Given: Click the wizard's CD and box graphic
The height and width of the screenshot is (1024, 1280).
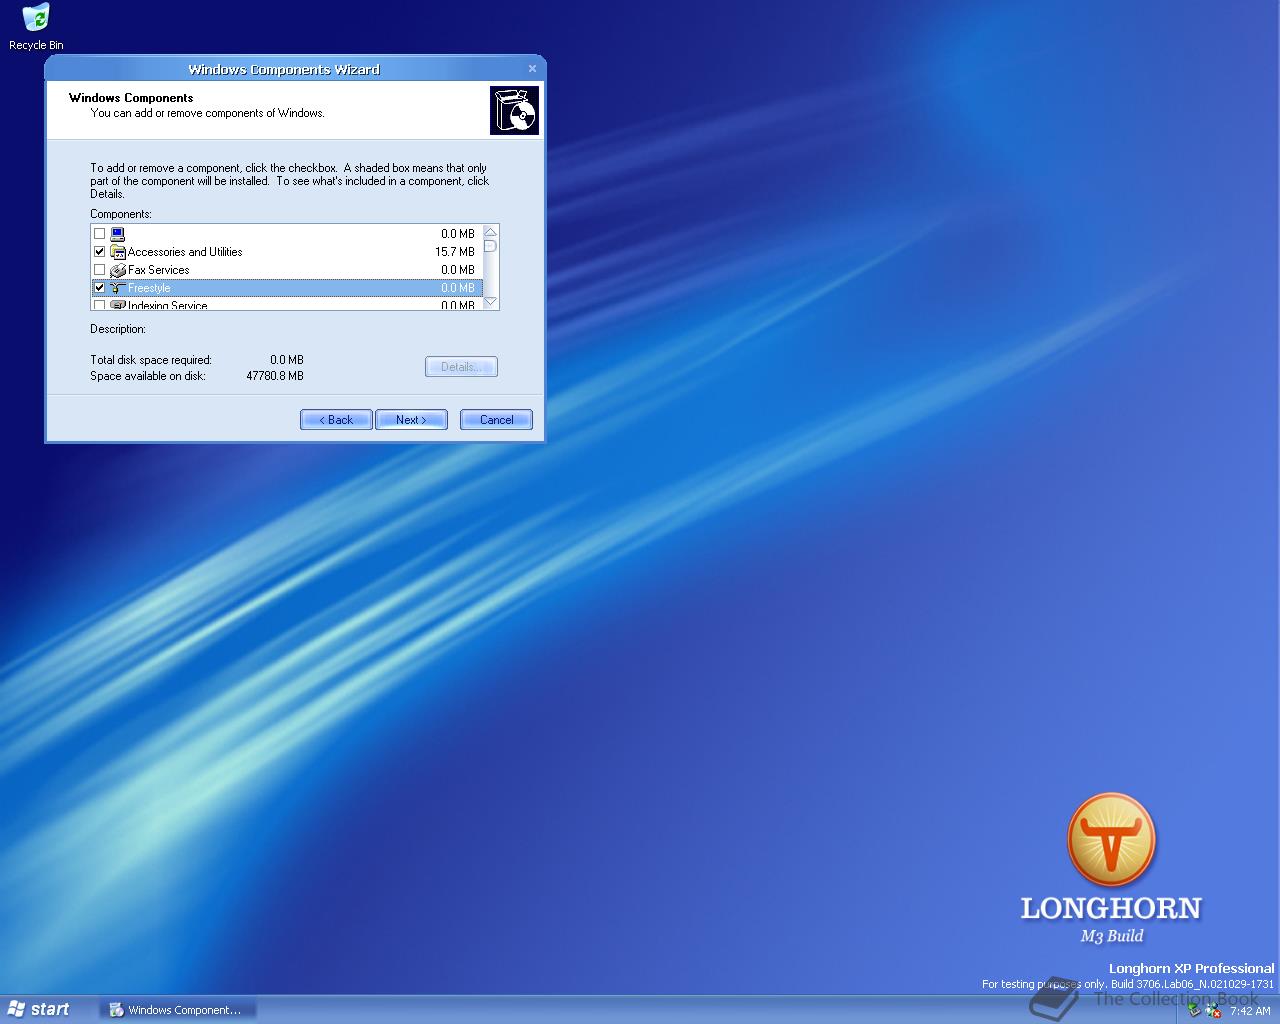Looking at the screenshot, I should (514, 110).
